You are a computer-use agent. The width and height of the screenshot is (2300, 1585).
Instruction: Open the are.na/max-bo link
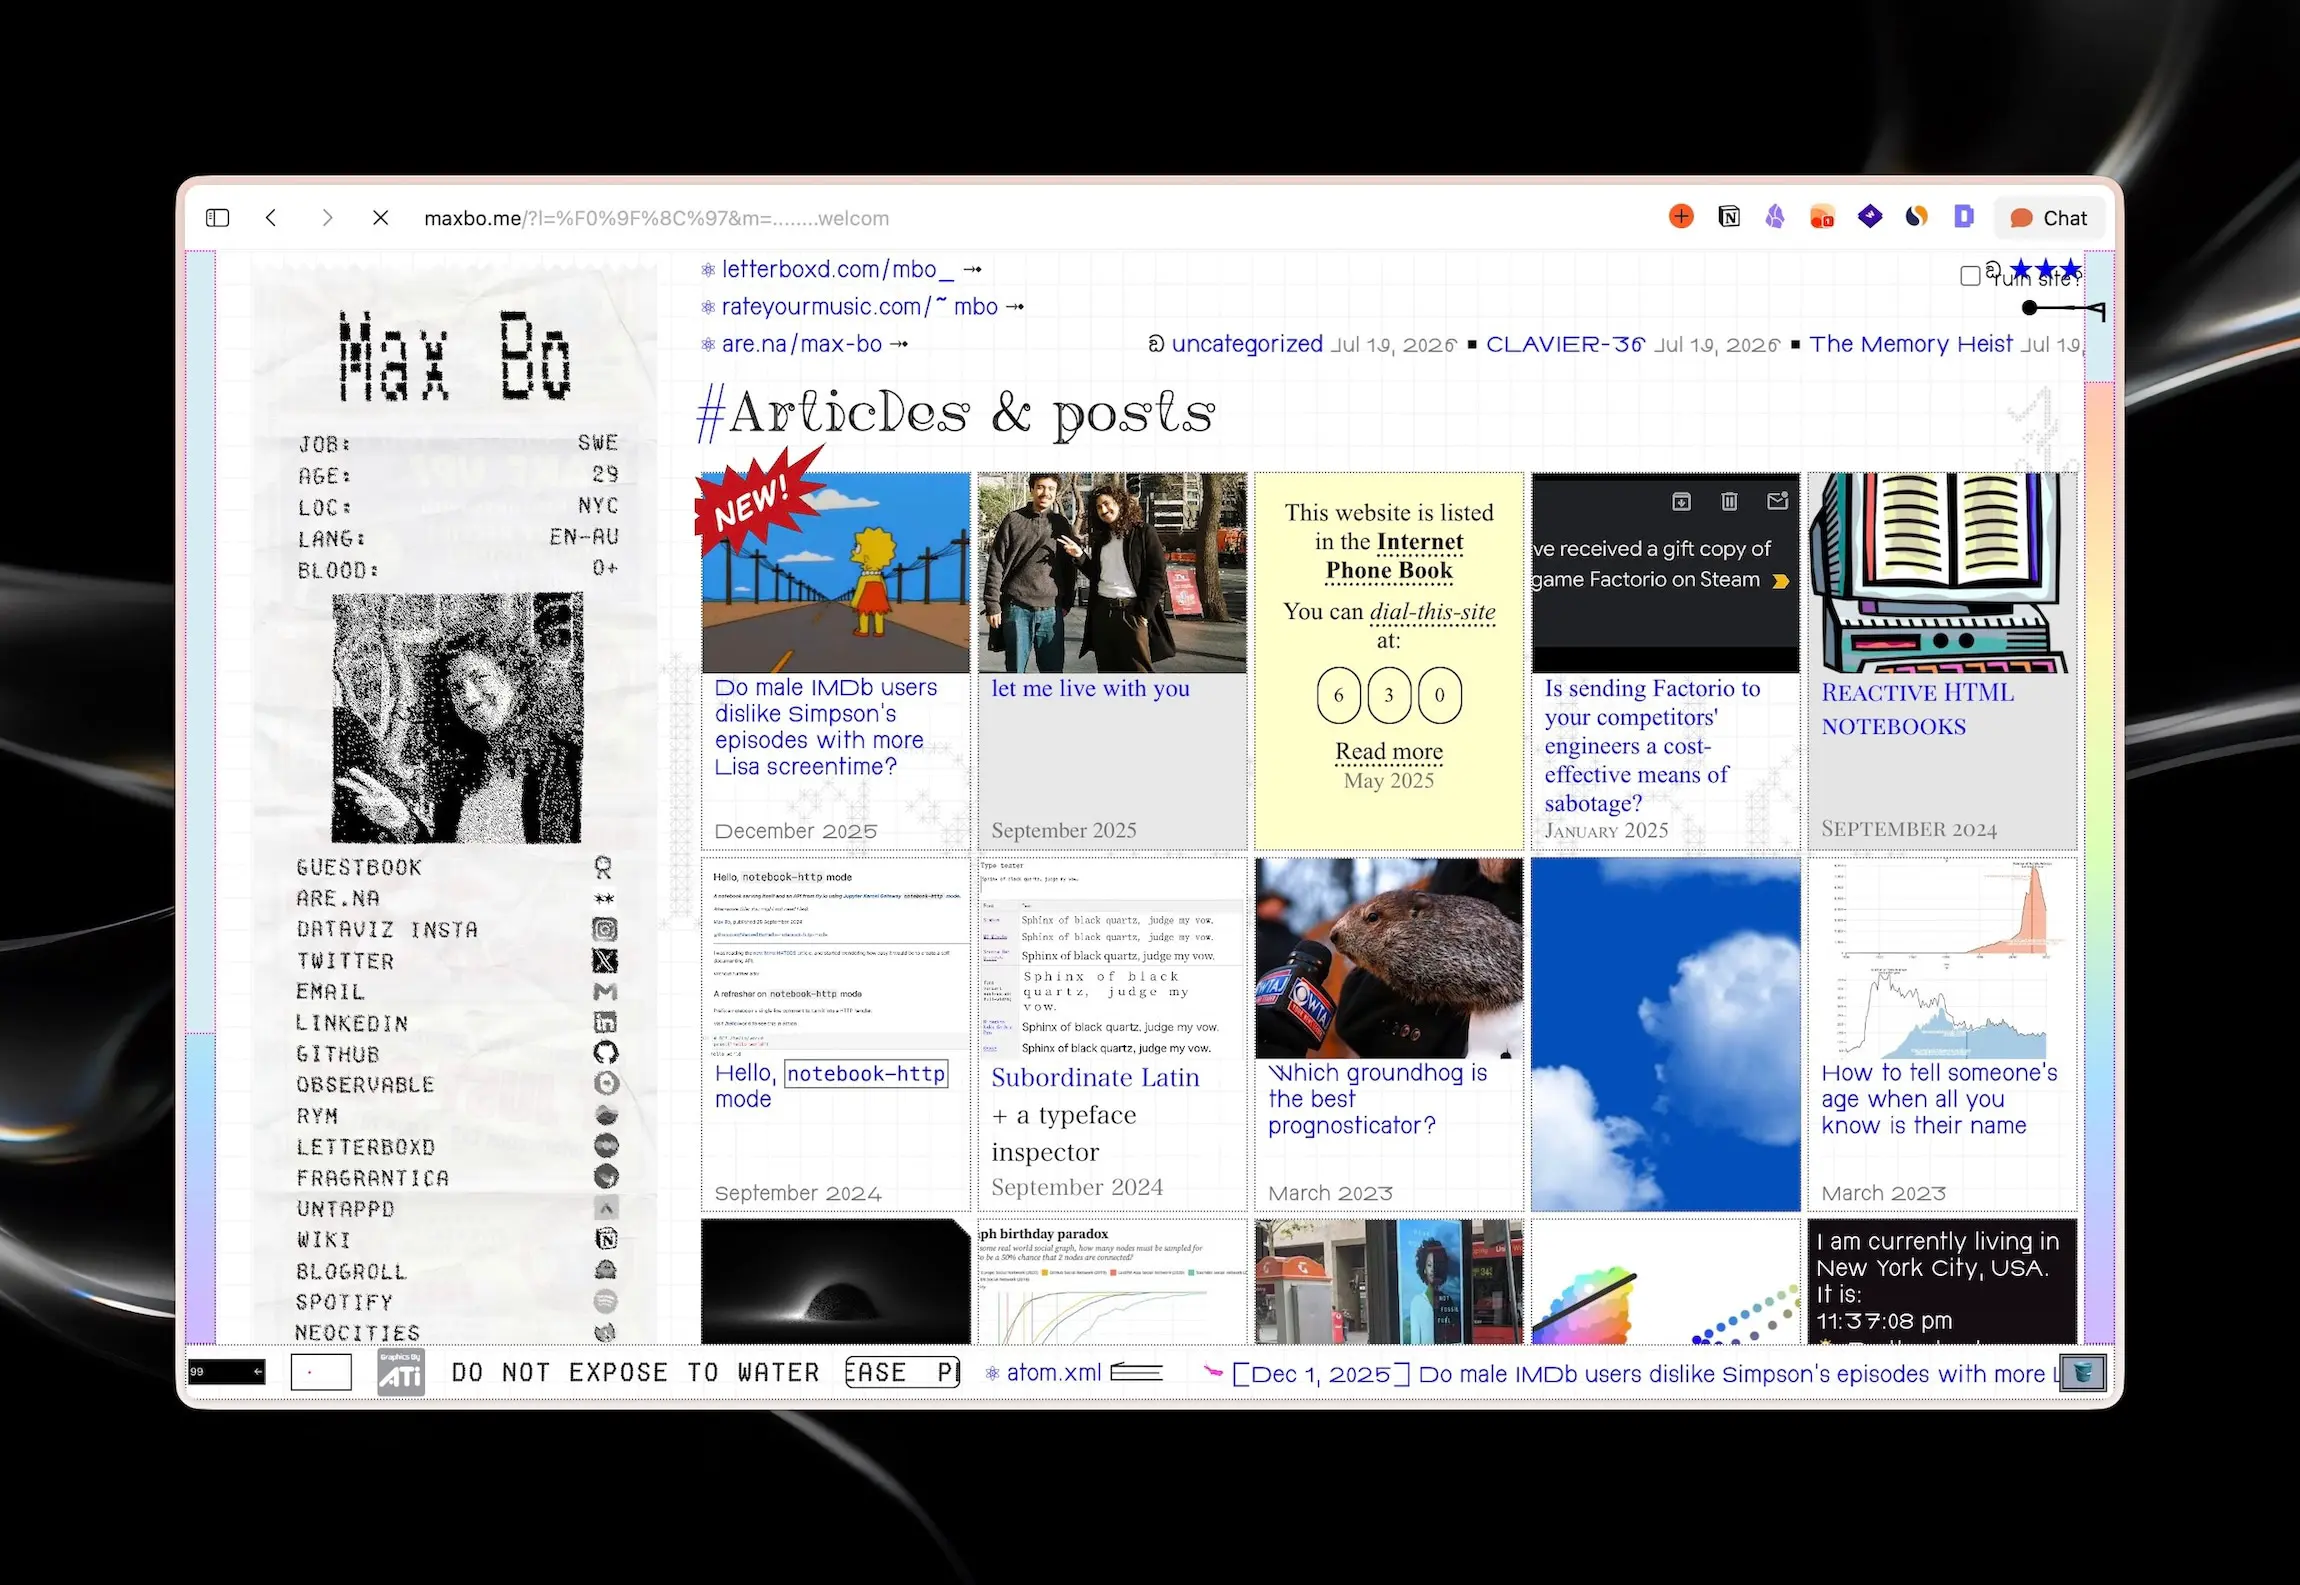pyautogui.click(x=801, y=344)
